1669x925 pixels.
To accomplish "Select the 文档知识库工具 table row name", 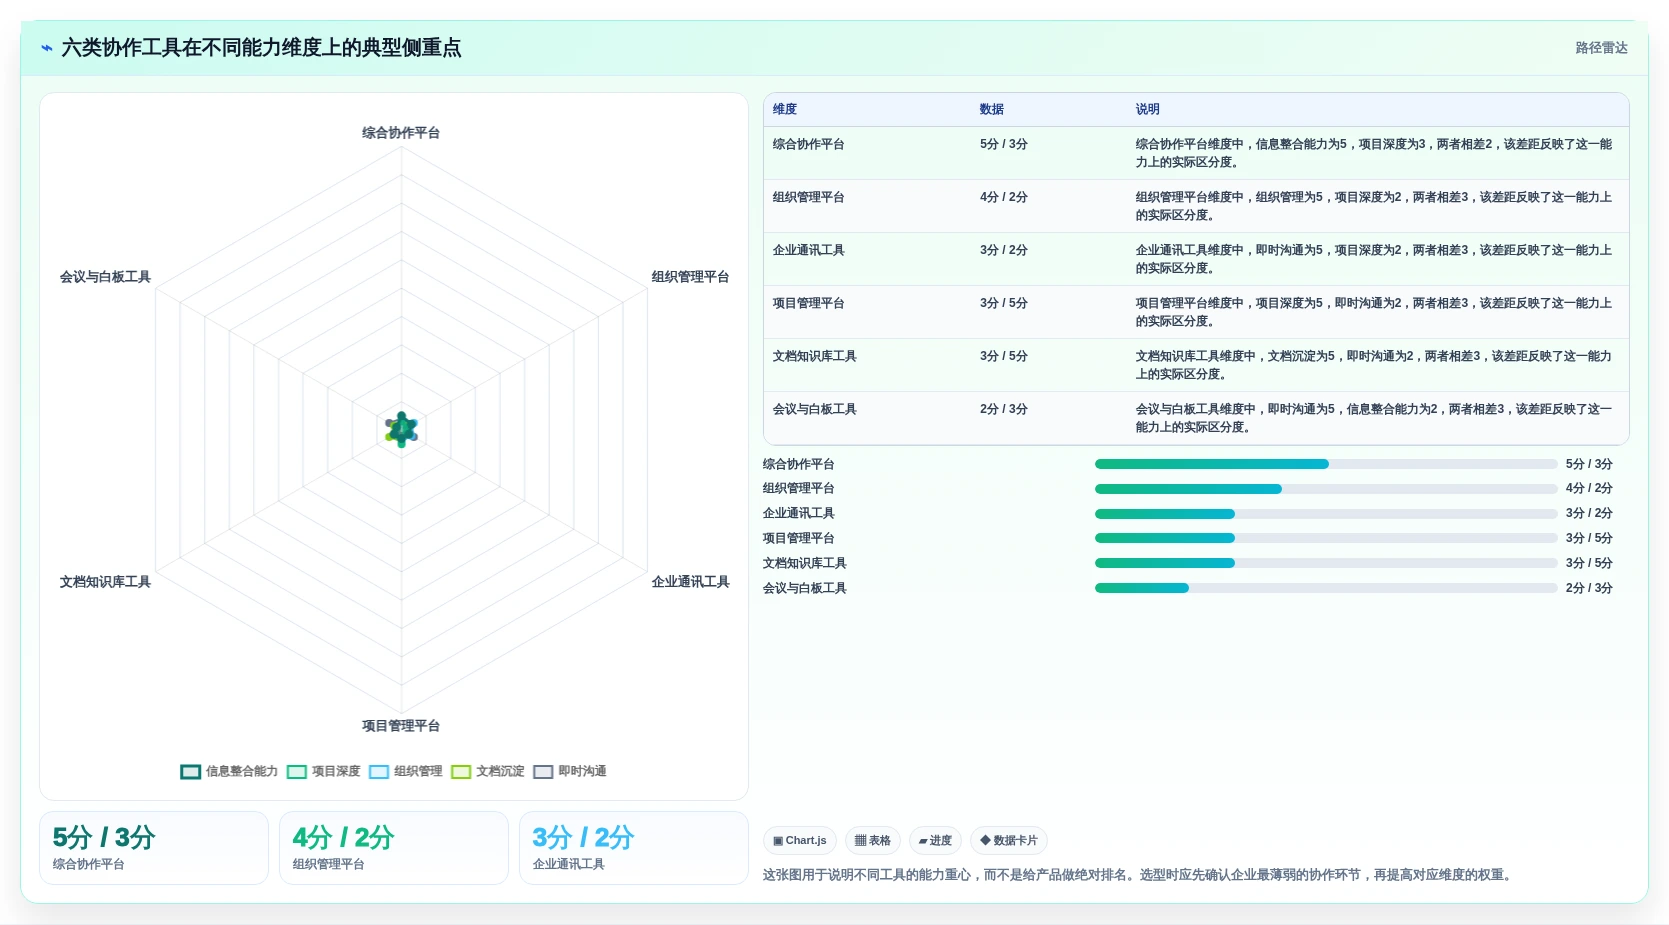I will (814, 356).
